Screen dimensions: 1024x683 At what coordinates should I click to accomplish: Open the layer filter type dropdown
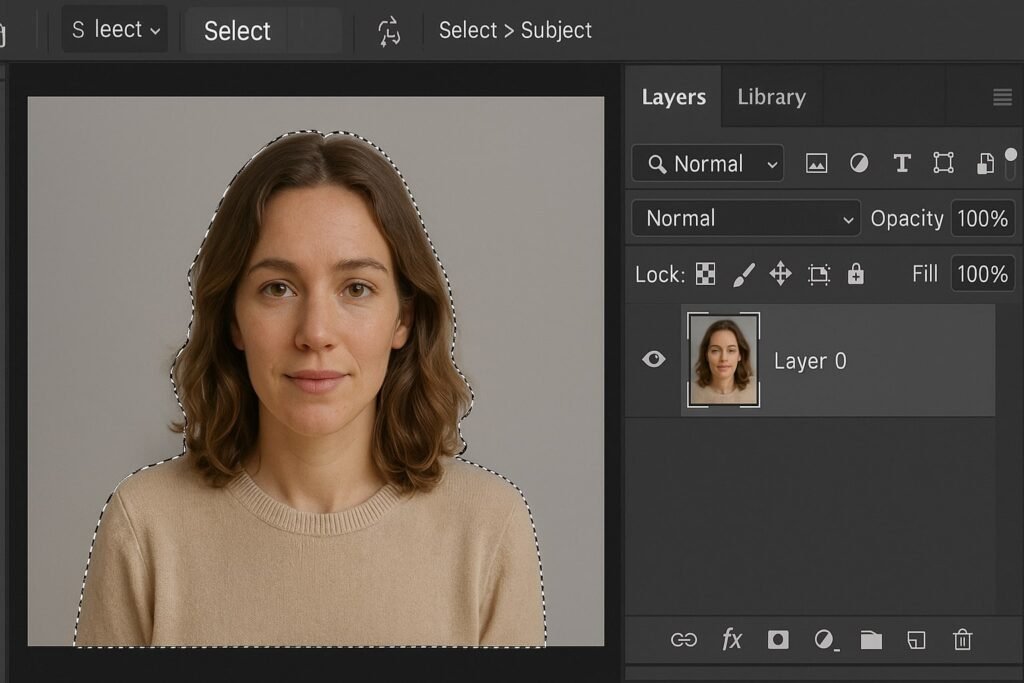point(708,163)
